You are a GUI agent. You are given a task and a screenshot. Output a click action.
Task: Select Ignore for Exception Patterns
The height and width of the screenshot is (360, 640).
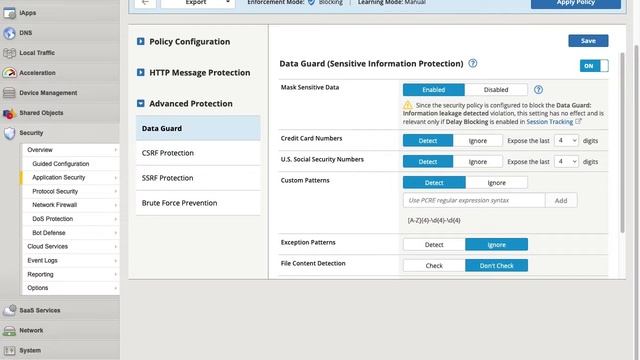(x=496, y=244)
